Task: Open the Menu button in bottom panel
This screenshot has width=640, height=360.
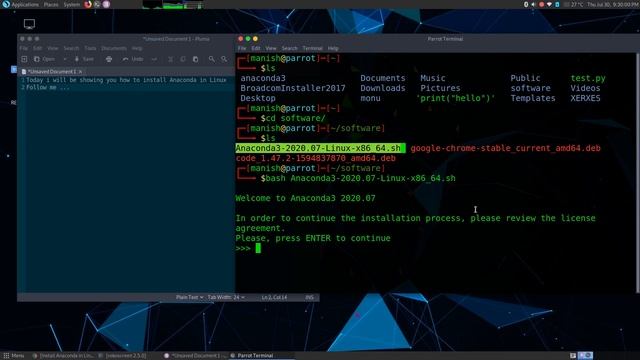Action: click(x=13, y=356)
